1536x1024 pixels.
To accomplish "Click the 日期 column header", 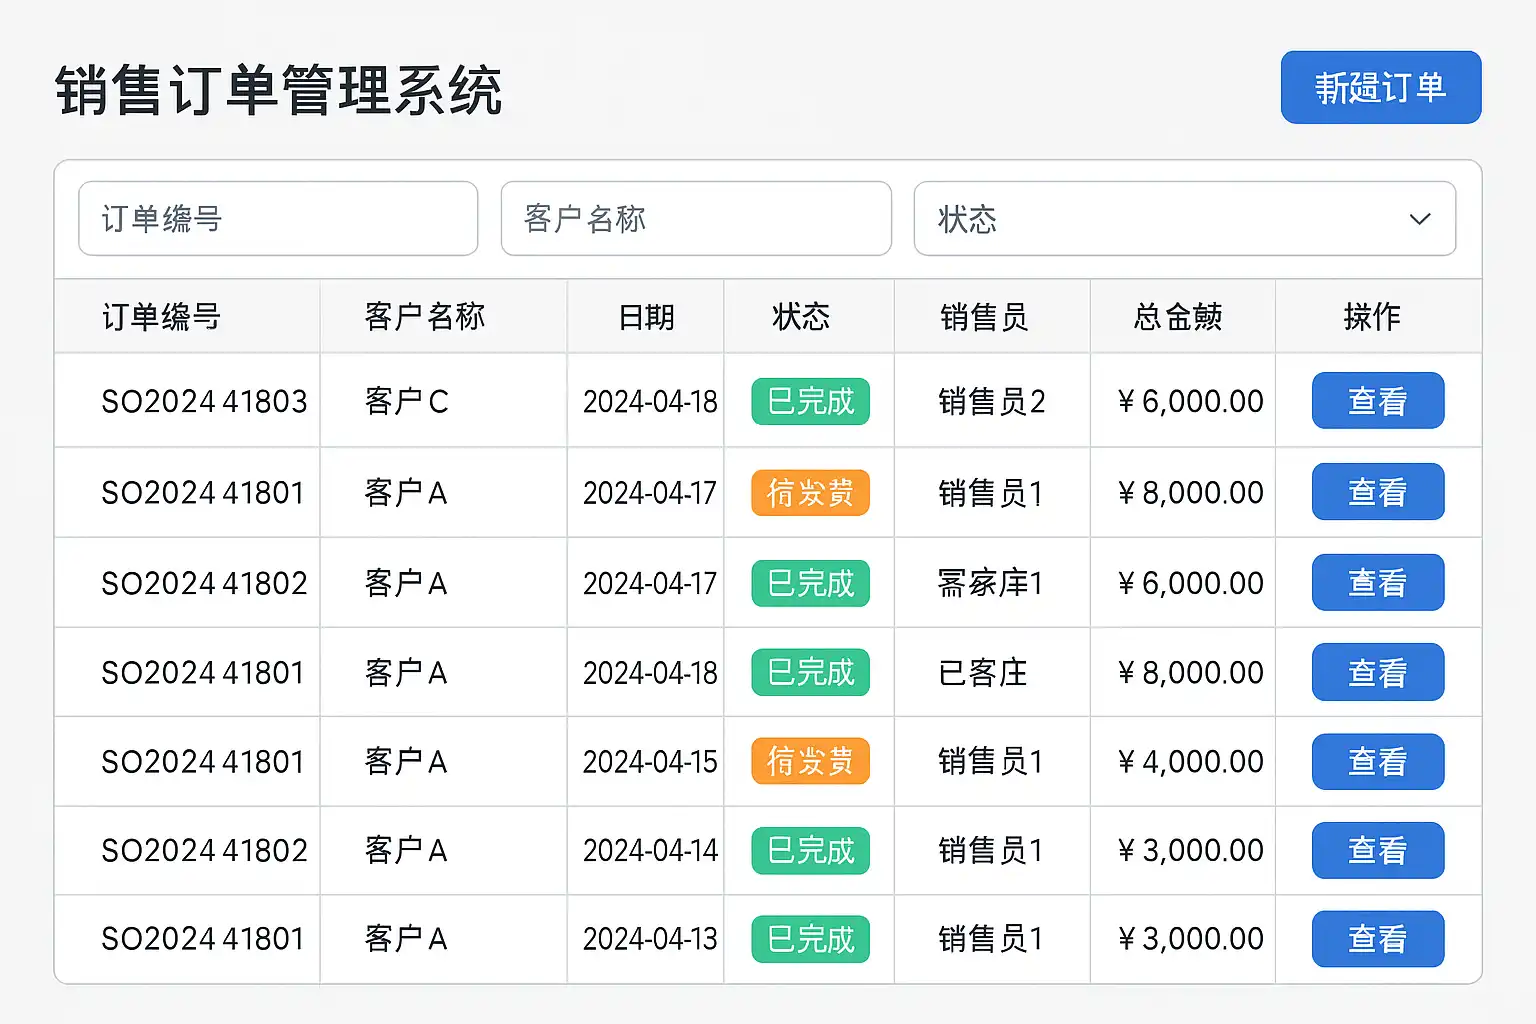I will (646, 317).
